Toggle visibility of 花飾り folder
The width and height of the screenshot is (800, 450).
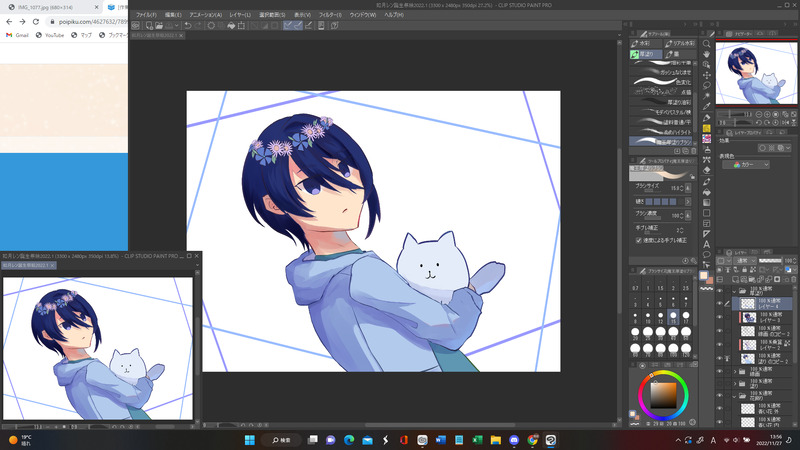(719, 395)
